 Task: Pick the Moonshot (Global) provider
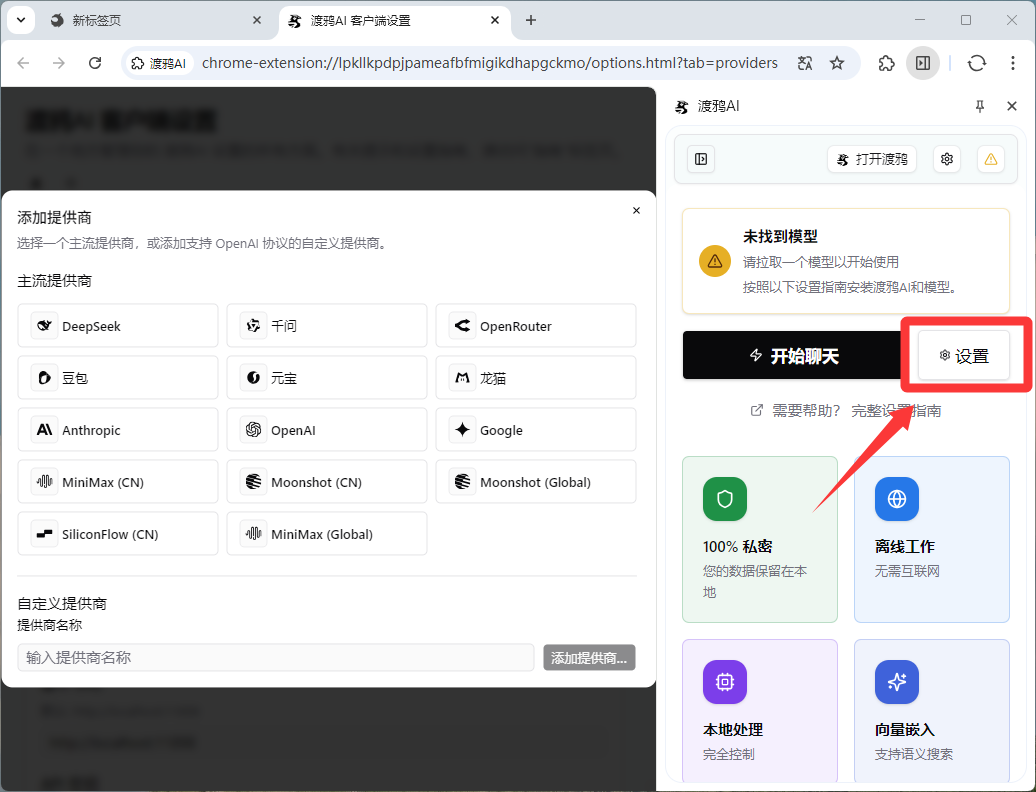(x=536, y=482)
